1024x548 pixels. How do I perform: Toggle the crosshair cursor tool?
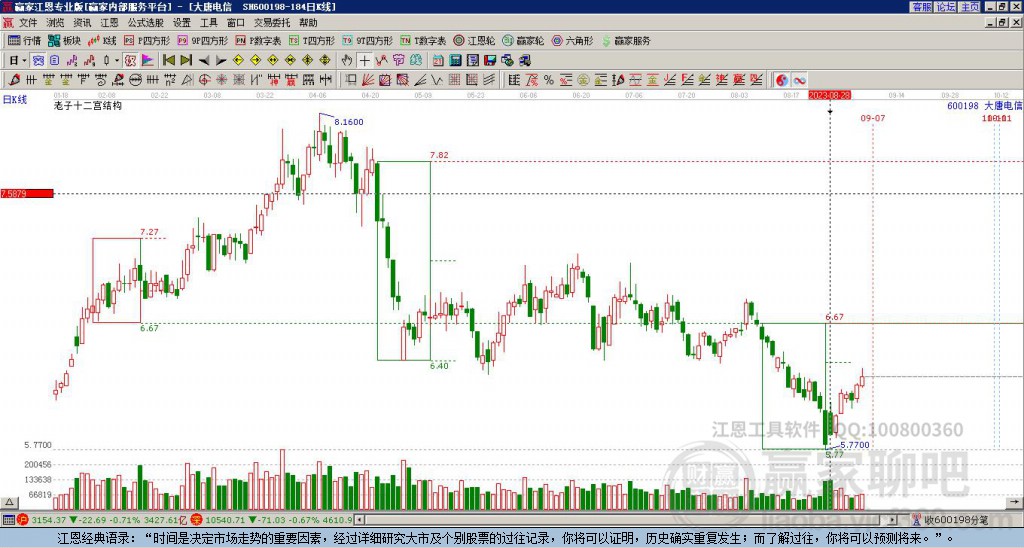[364, 61]
